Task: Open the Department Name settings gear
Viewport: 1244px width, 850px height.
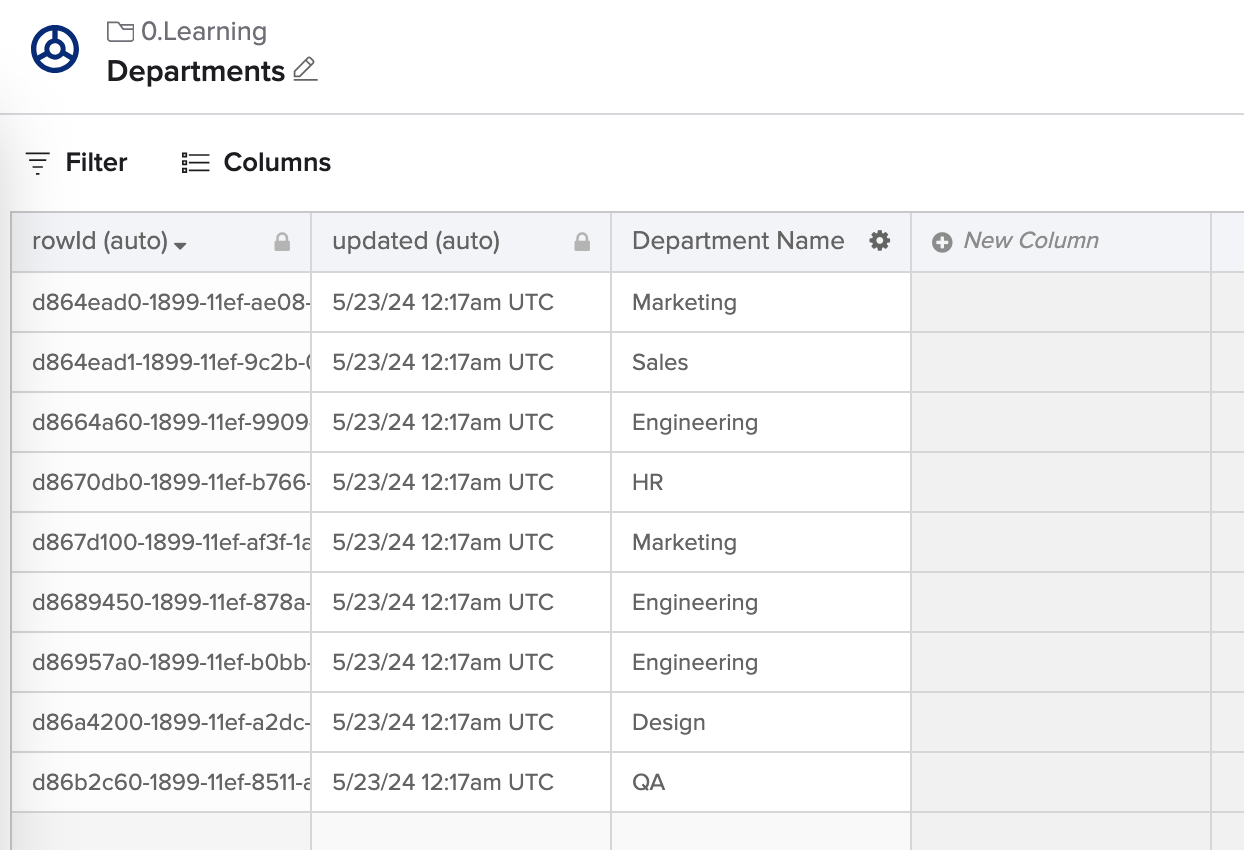Action: [880, 241]
